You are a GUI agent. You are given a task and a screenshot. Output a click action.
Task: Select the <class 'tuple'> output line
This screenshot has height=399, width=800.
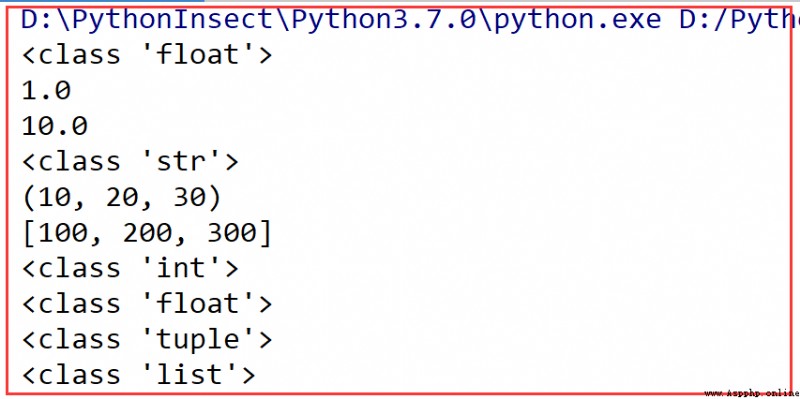pos(147,340)
